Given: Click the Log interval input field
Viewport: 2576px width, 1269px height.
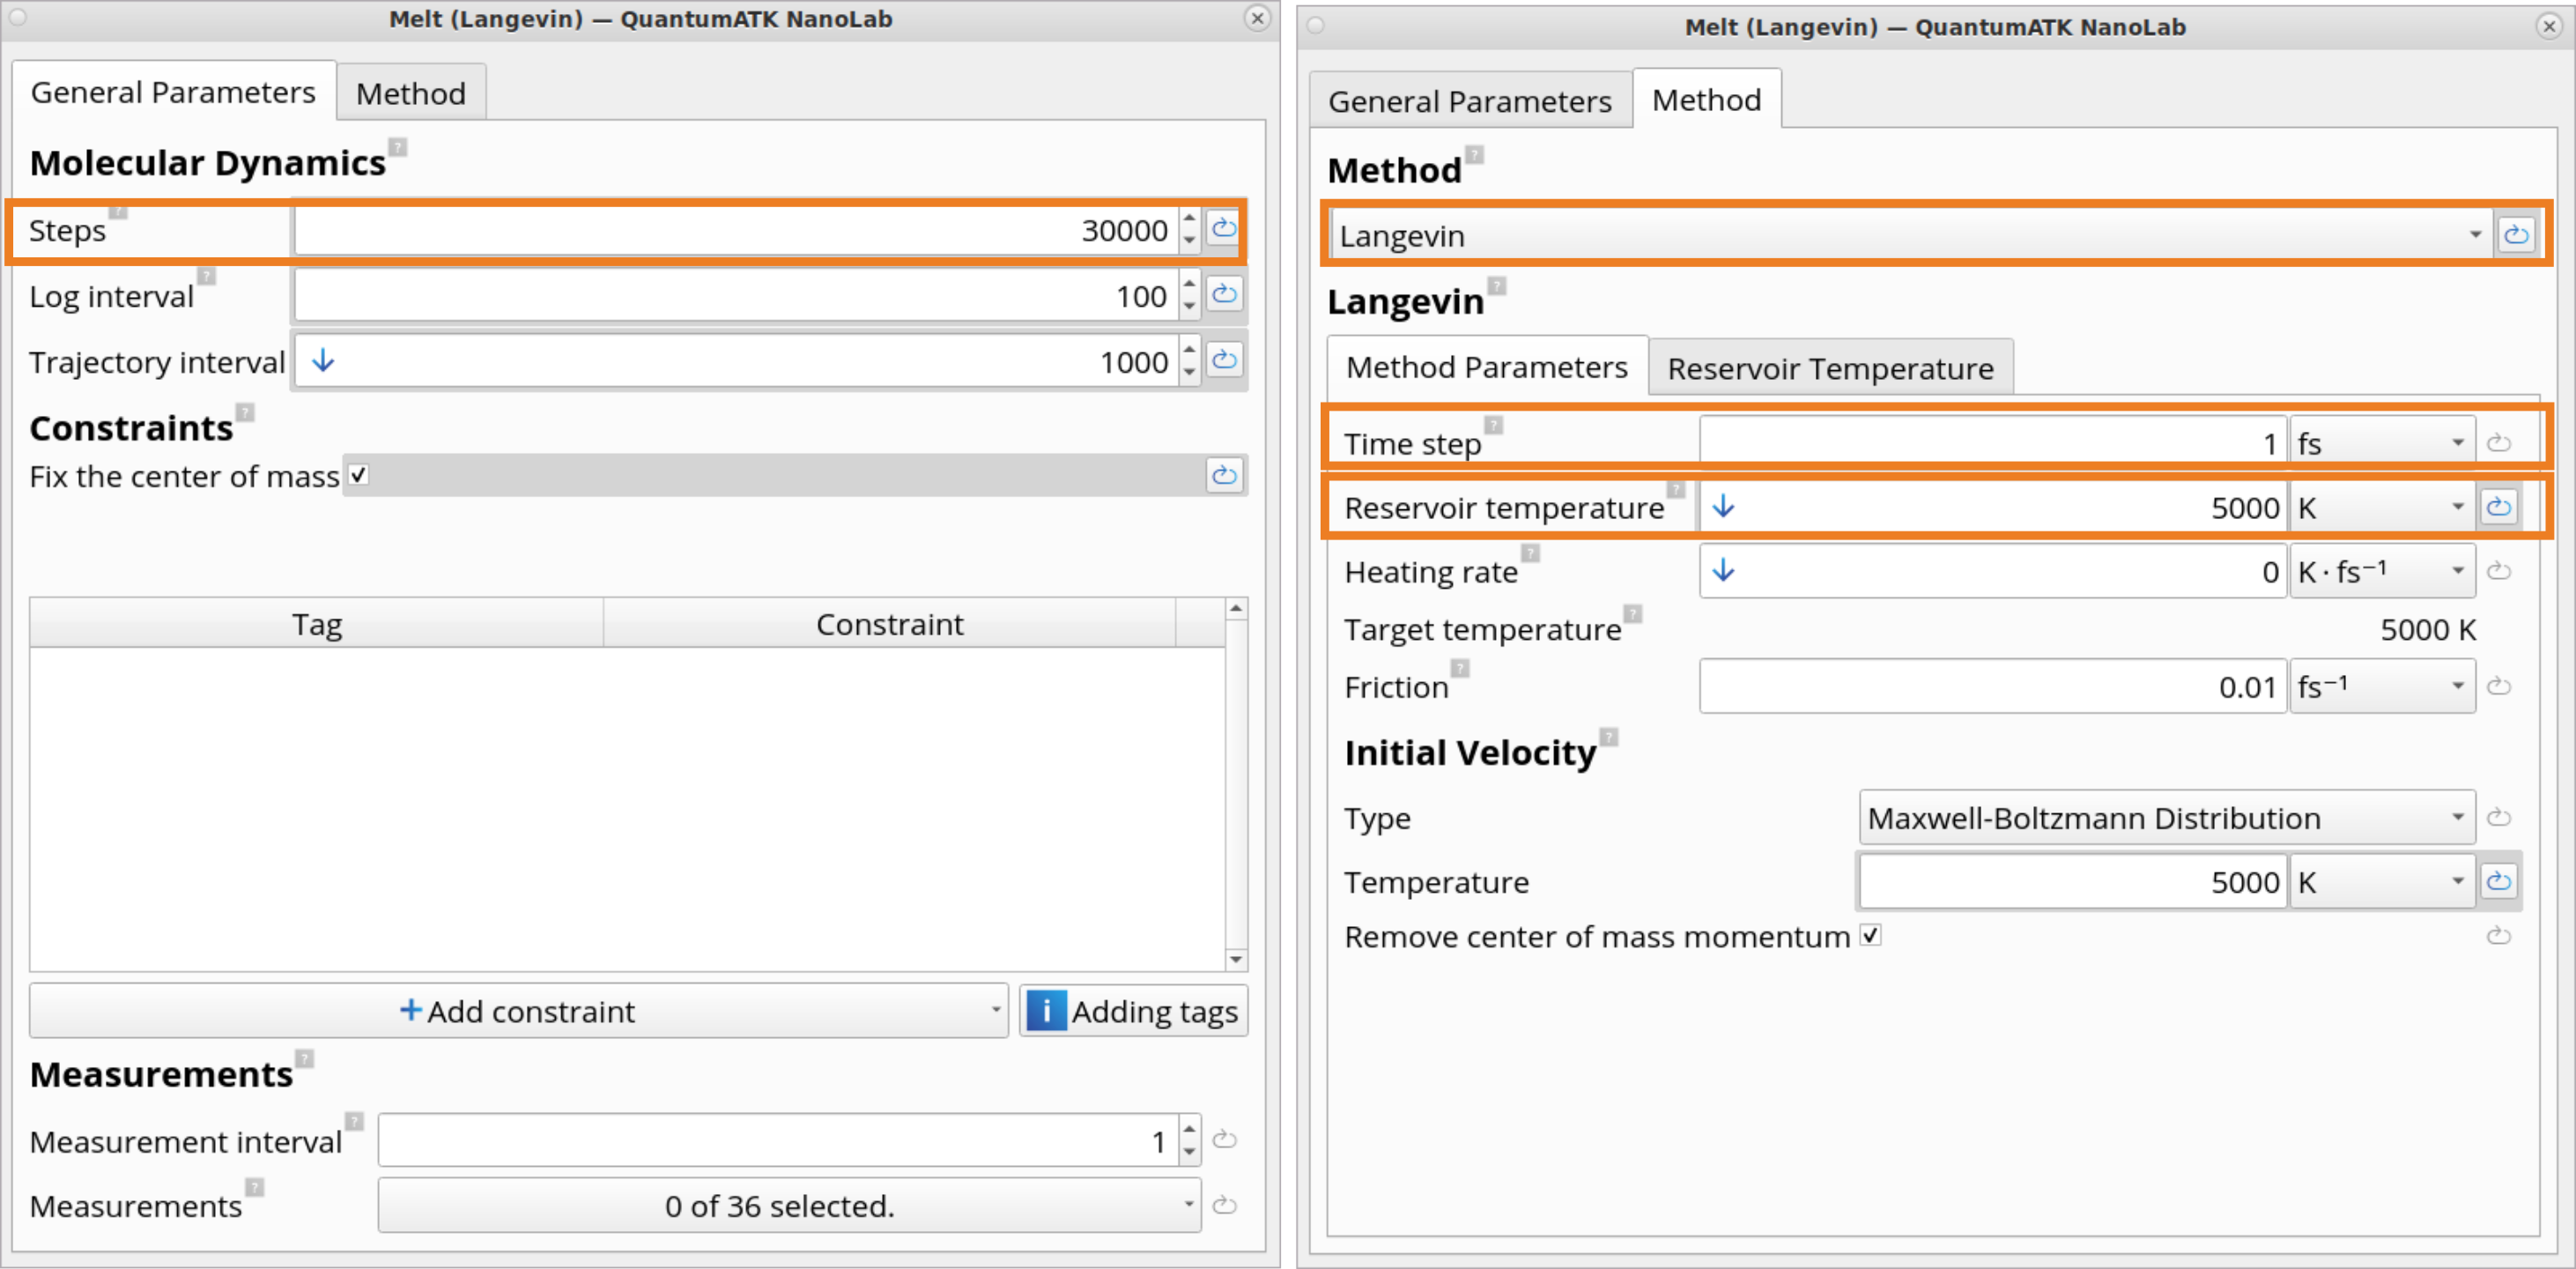Looking at the screenshot, I should (737, 296).
